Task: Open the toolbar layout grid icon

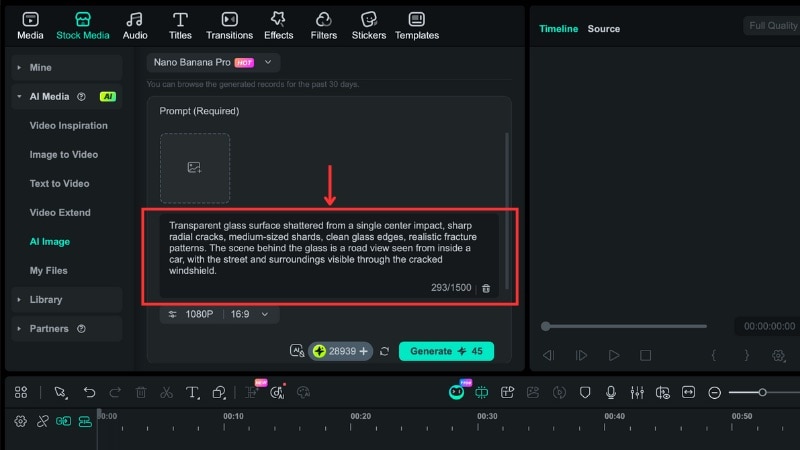Action: click(21, 392)
